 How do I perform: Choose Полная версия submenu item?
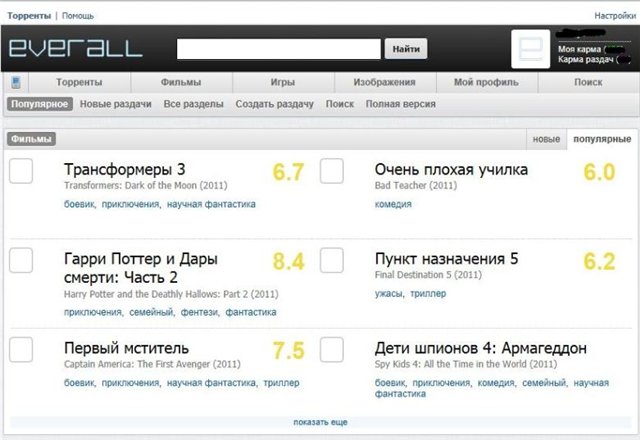coord(400,104)
